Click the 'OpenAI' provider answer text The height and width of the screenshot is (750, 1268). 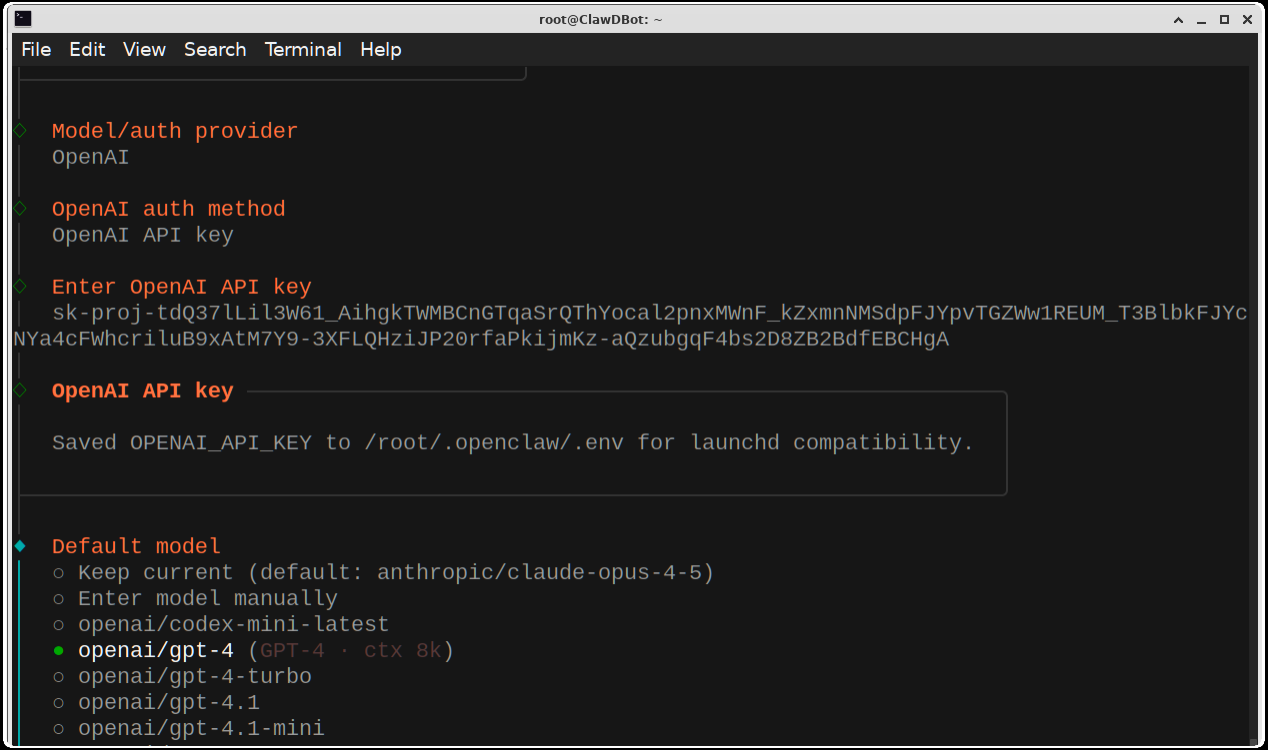click(91, 157)
